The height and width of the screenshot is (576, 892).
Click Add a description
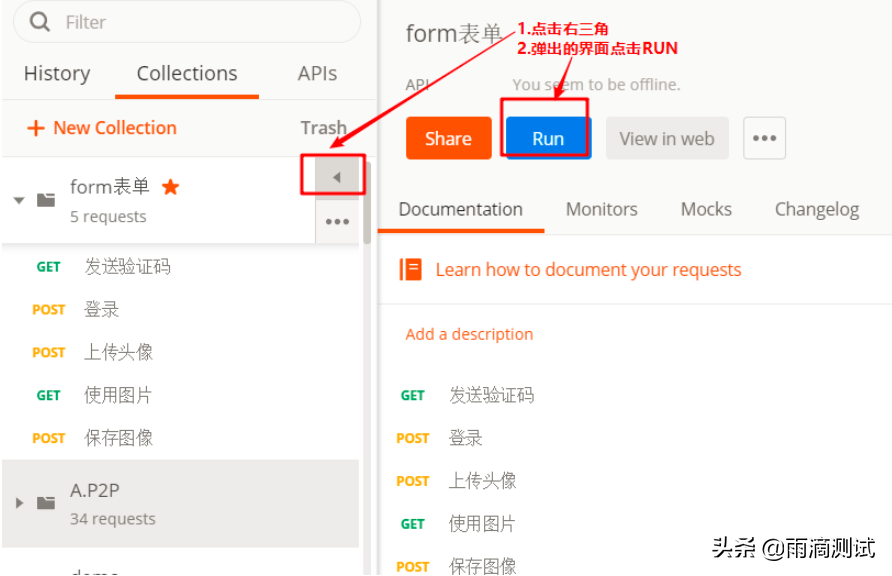(x=469, y=333)
